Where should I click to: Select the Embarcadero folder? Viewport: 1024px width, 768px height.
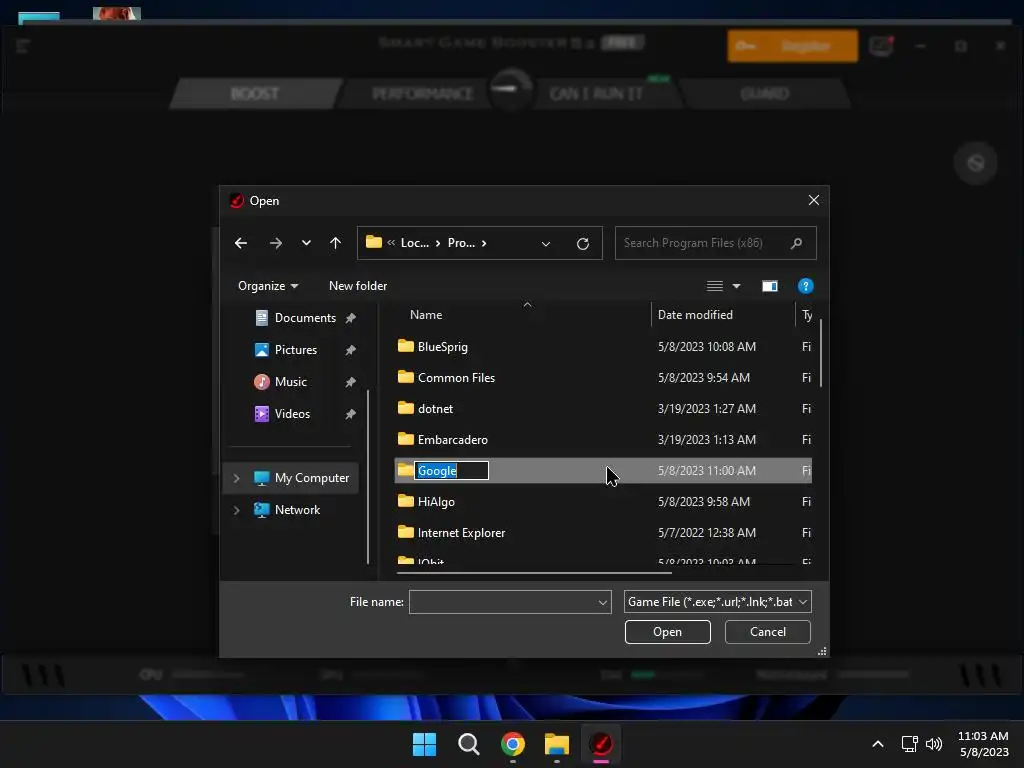[x=452, y=440]
